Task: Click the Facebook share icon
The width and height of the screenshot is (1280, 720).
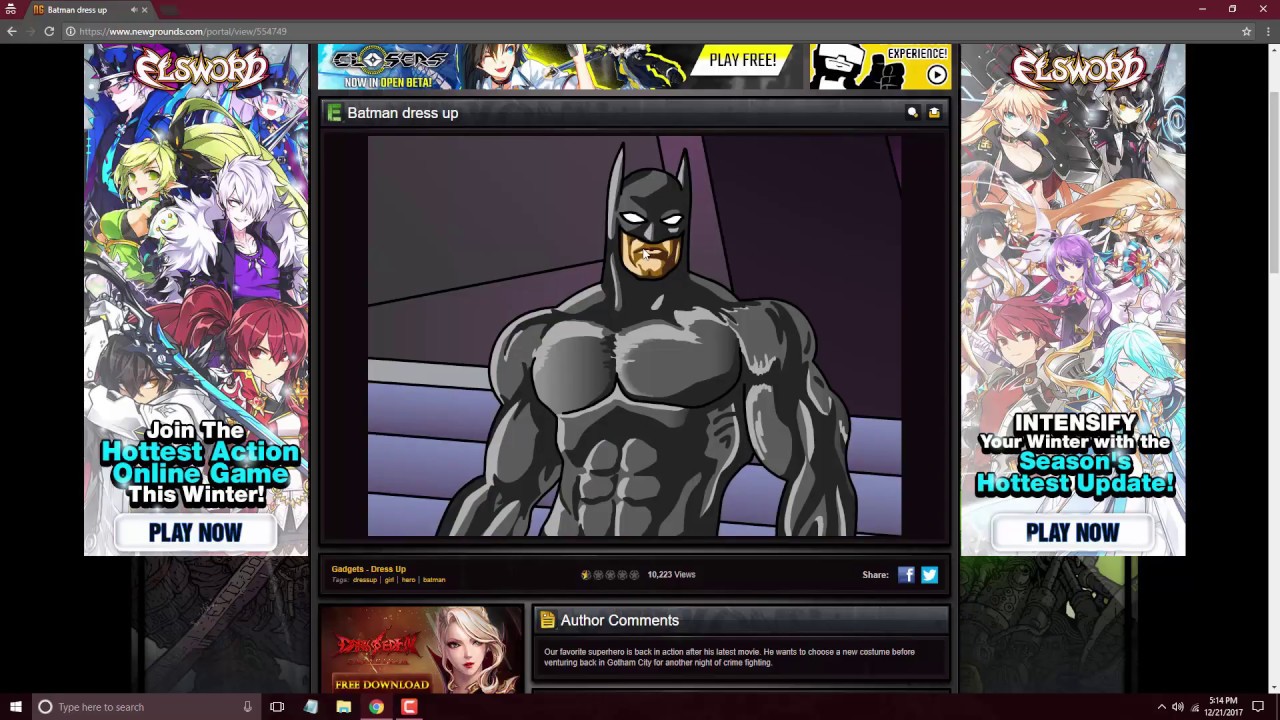Action: (x=906, y=575)
